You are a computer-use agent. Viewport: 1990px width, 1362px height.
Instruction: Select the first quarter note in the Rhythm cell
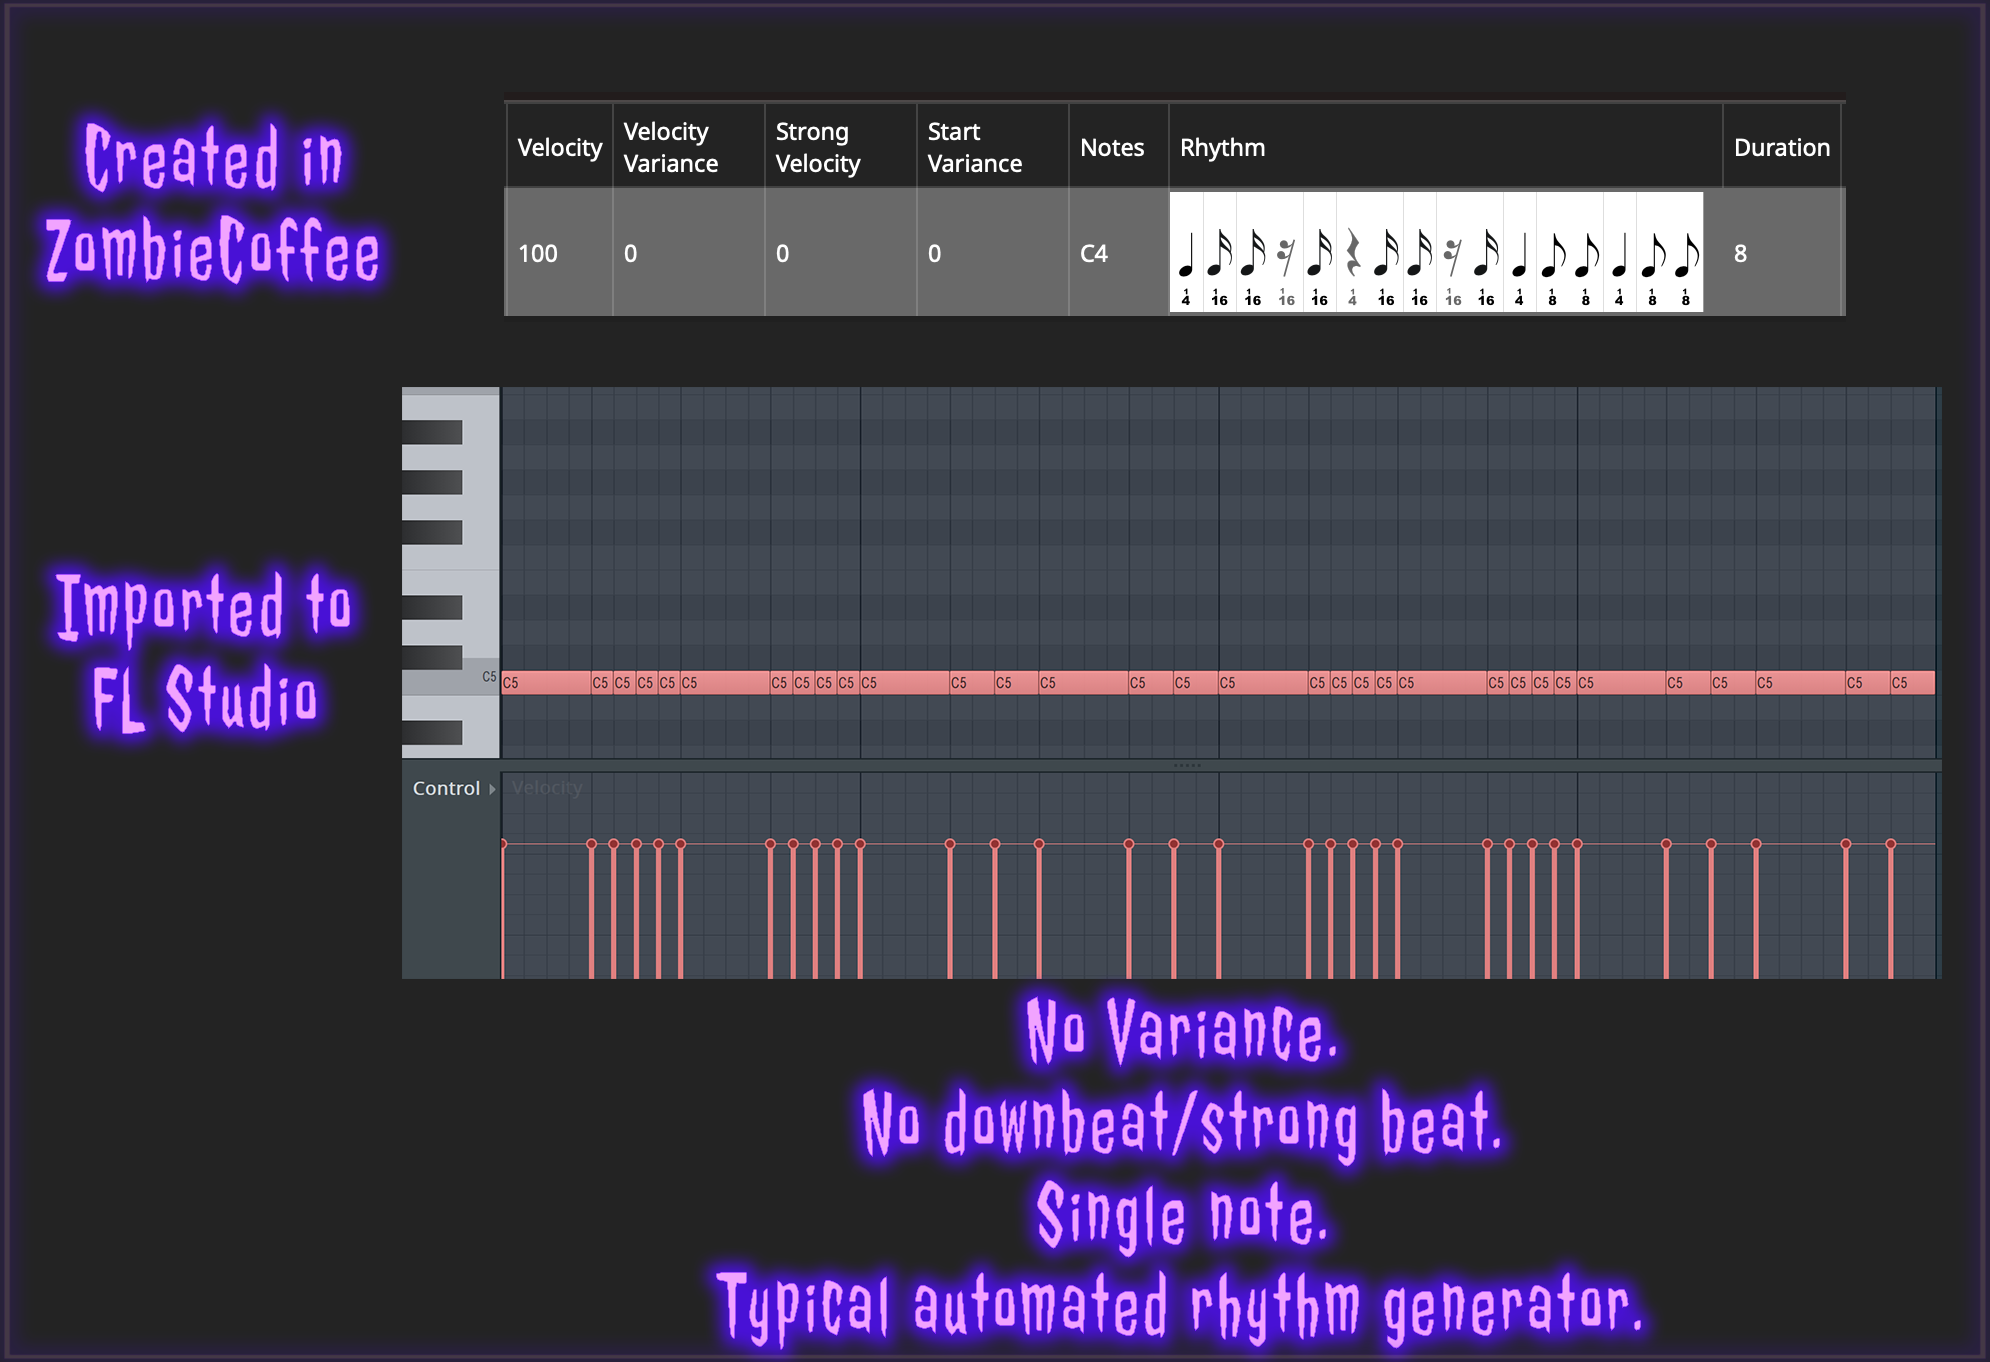pos(1186,253)
